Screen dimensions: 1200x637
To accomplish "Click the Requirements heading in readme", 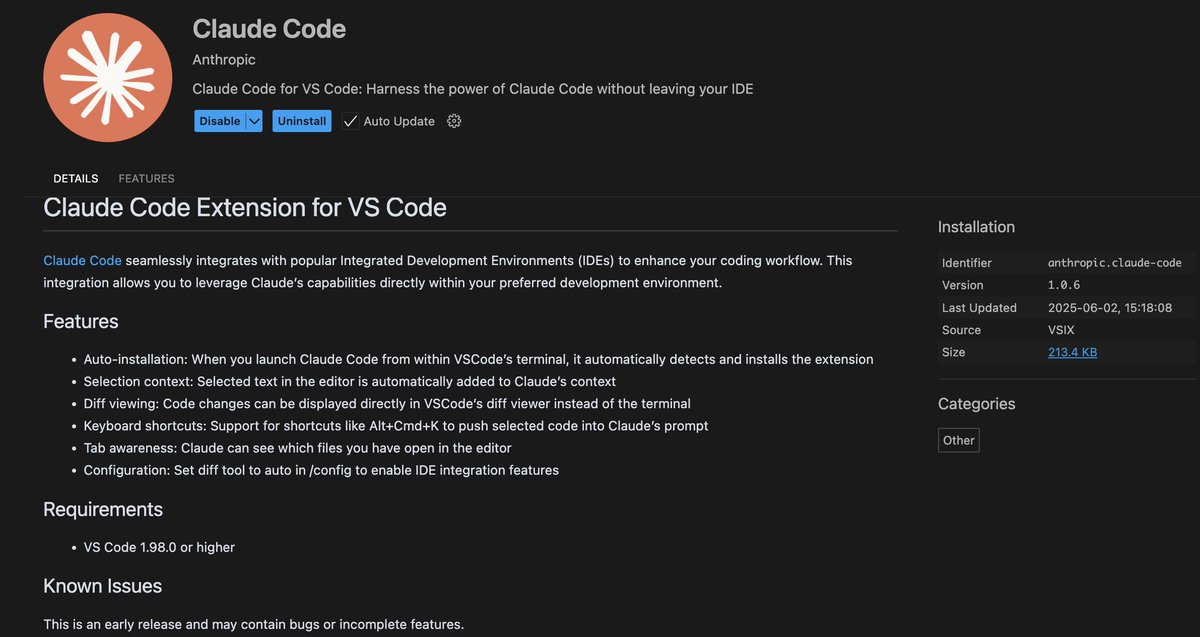I will tap(103, 509).
